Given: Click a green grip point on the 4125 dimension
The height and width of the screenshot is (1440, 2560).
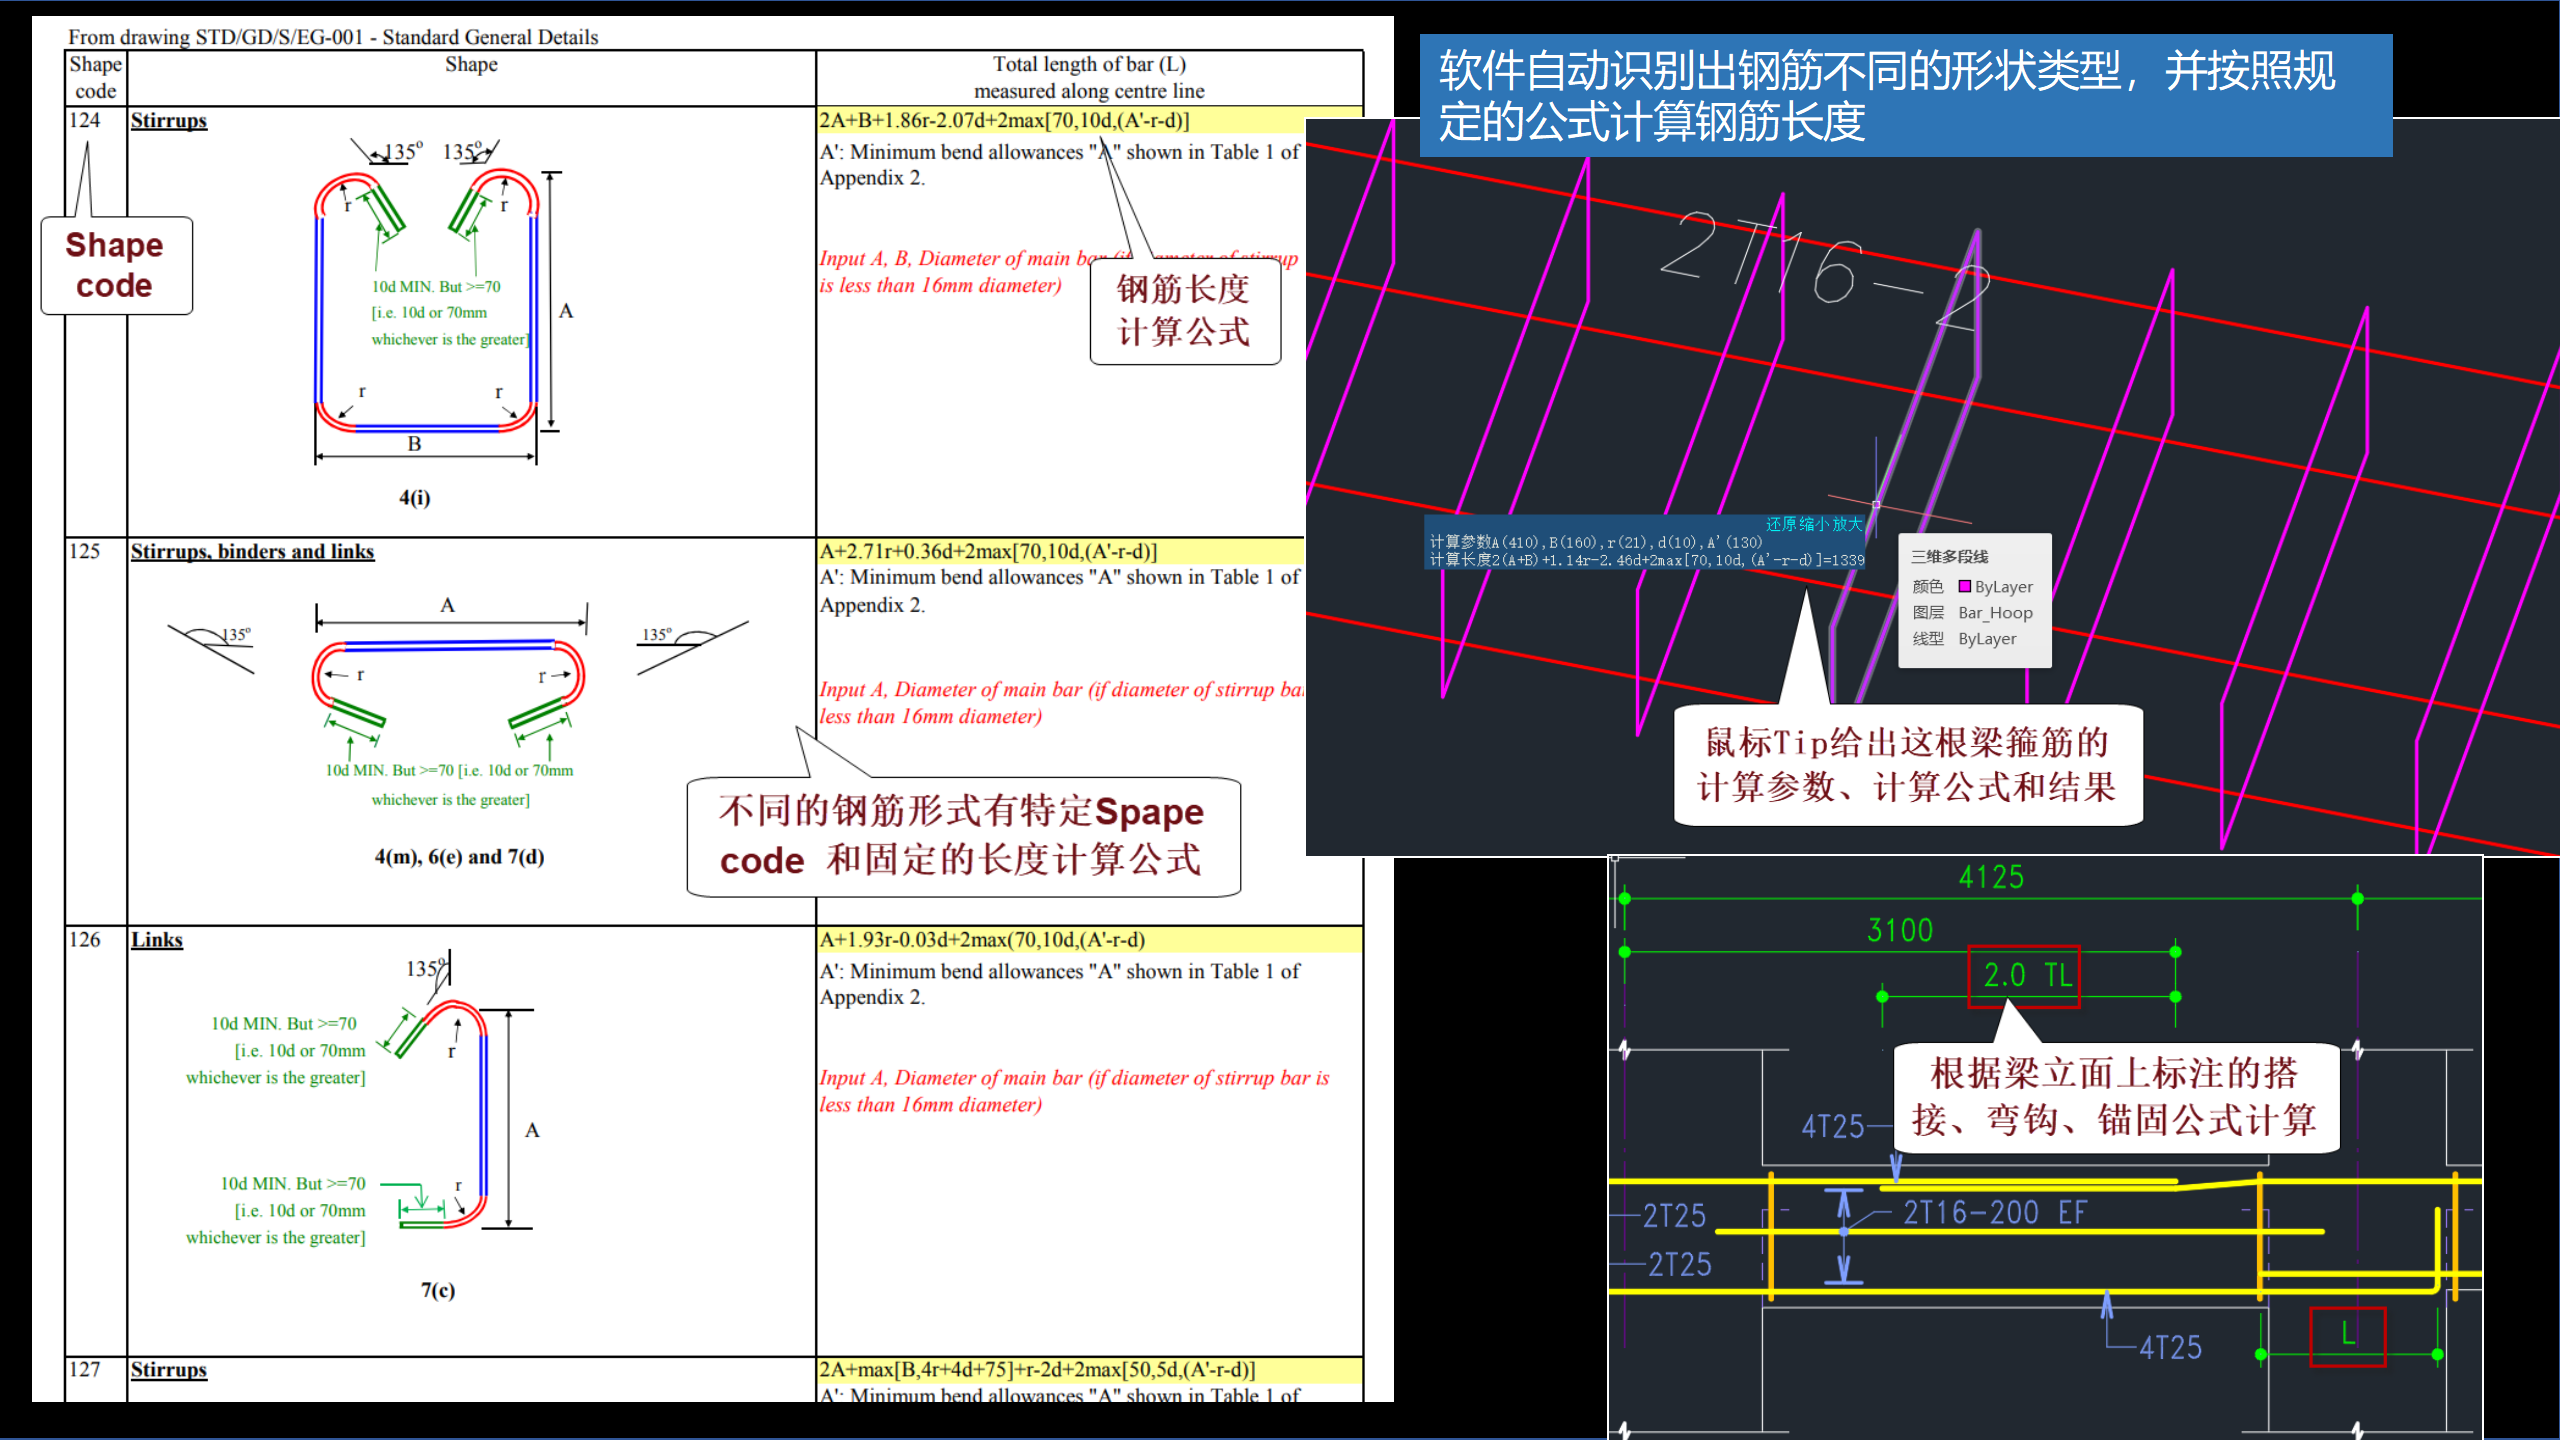Looking at the screenshot, I should tap(1625, 898).
